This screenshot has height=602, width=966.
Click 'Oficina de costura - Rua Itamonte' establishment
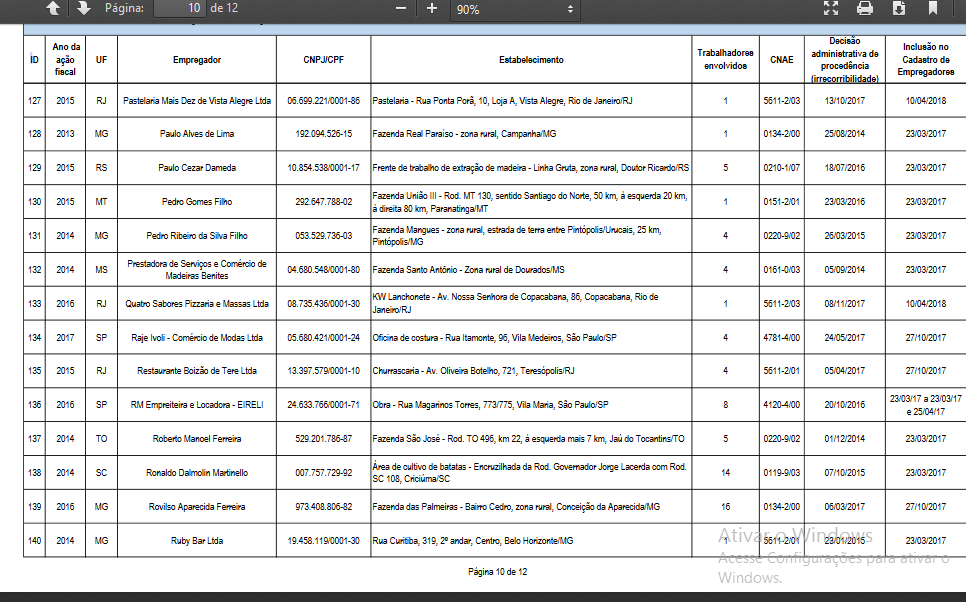pos(494,338)
